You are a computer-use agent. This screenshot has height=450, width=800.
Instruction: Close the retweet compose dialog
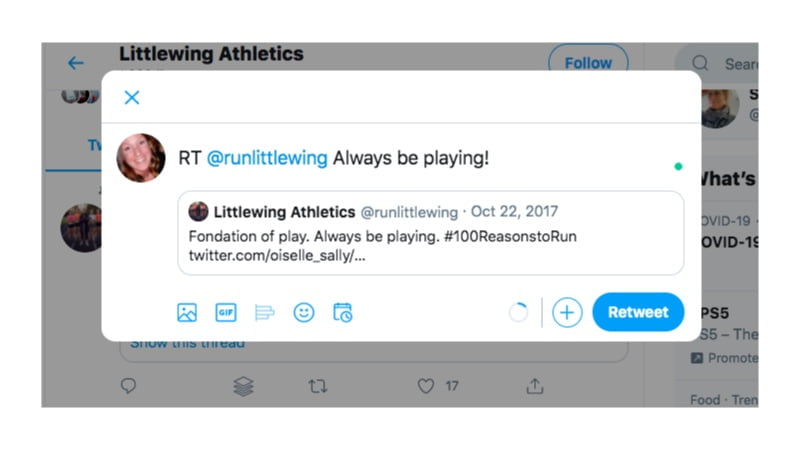click(x=132, y=97)
